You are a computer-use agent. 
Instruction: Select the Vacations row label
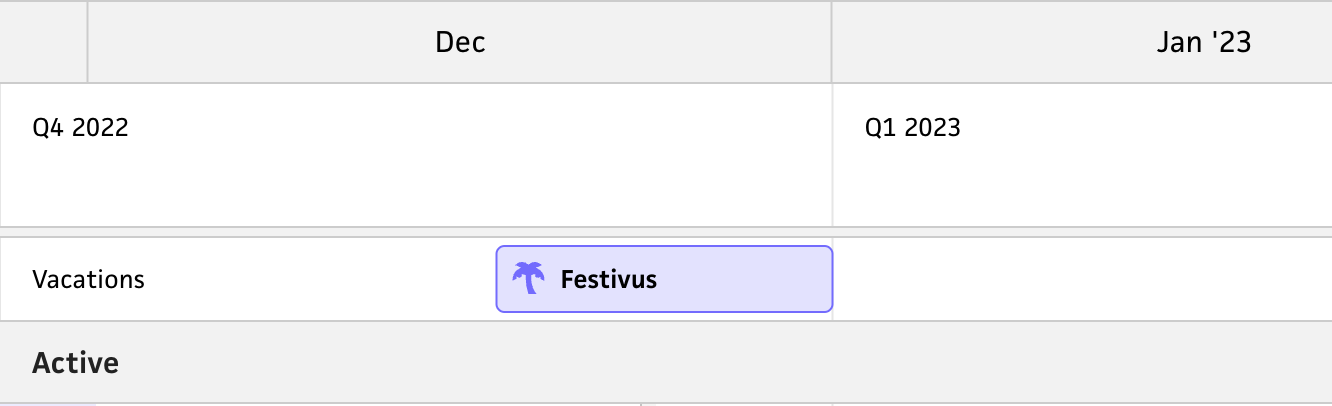coord(88,279)
